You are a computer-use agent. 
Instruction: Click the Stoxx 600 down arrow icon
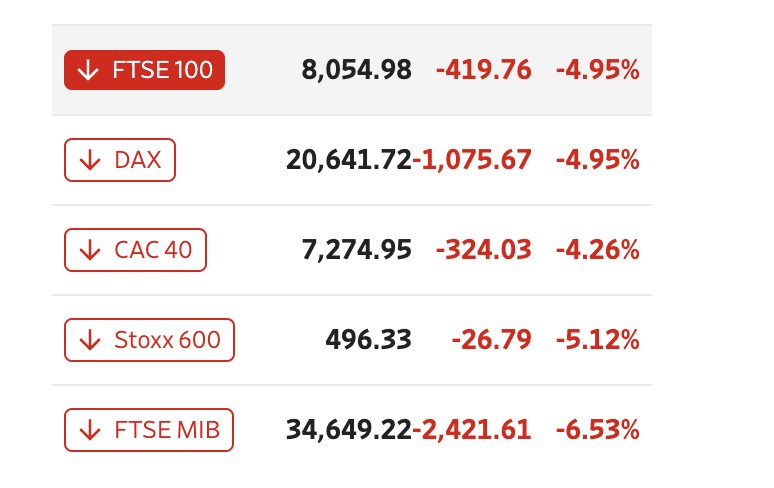[x=89, y=340]
